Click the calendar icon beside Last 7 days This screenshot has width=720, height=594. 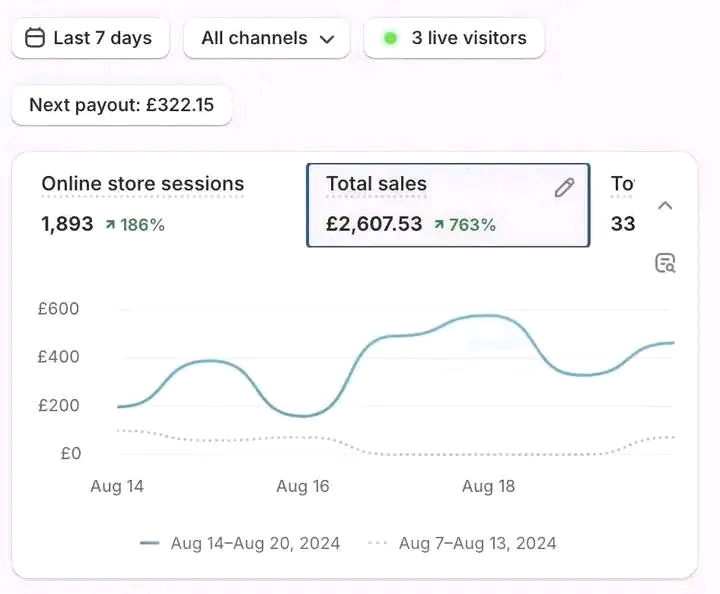point(35,38)
